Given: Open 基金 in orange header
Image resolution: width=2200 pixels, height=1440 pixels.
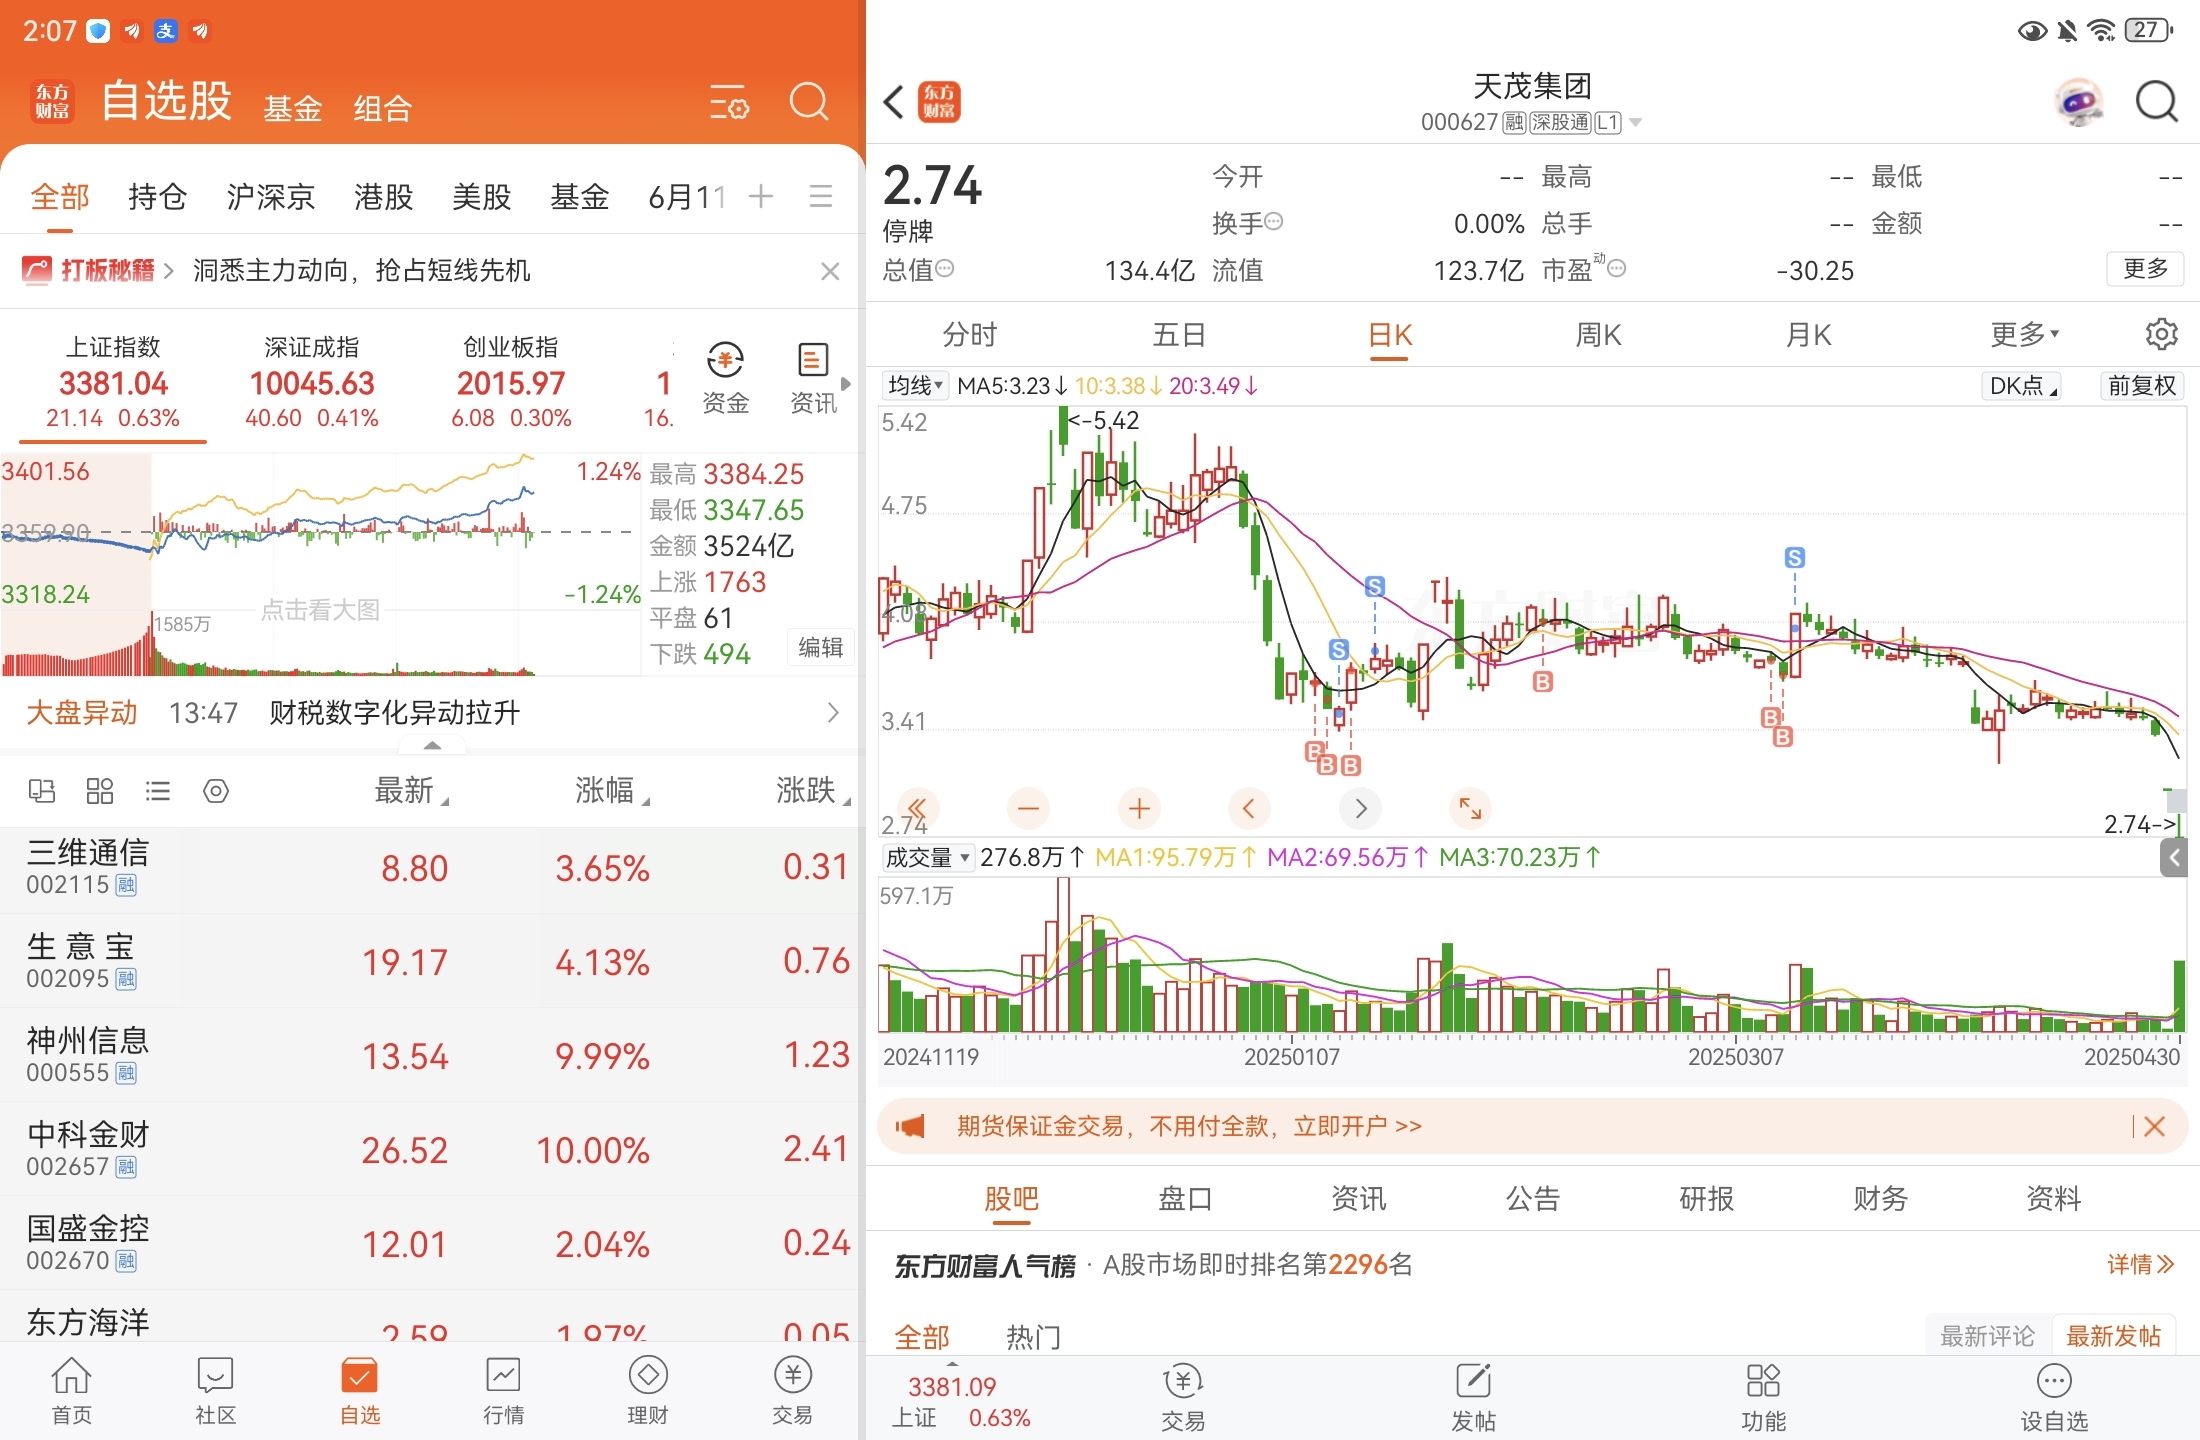Looking at the screenshot, I should (293, 108).
